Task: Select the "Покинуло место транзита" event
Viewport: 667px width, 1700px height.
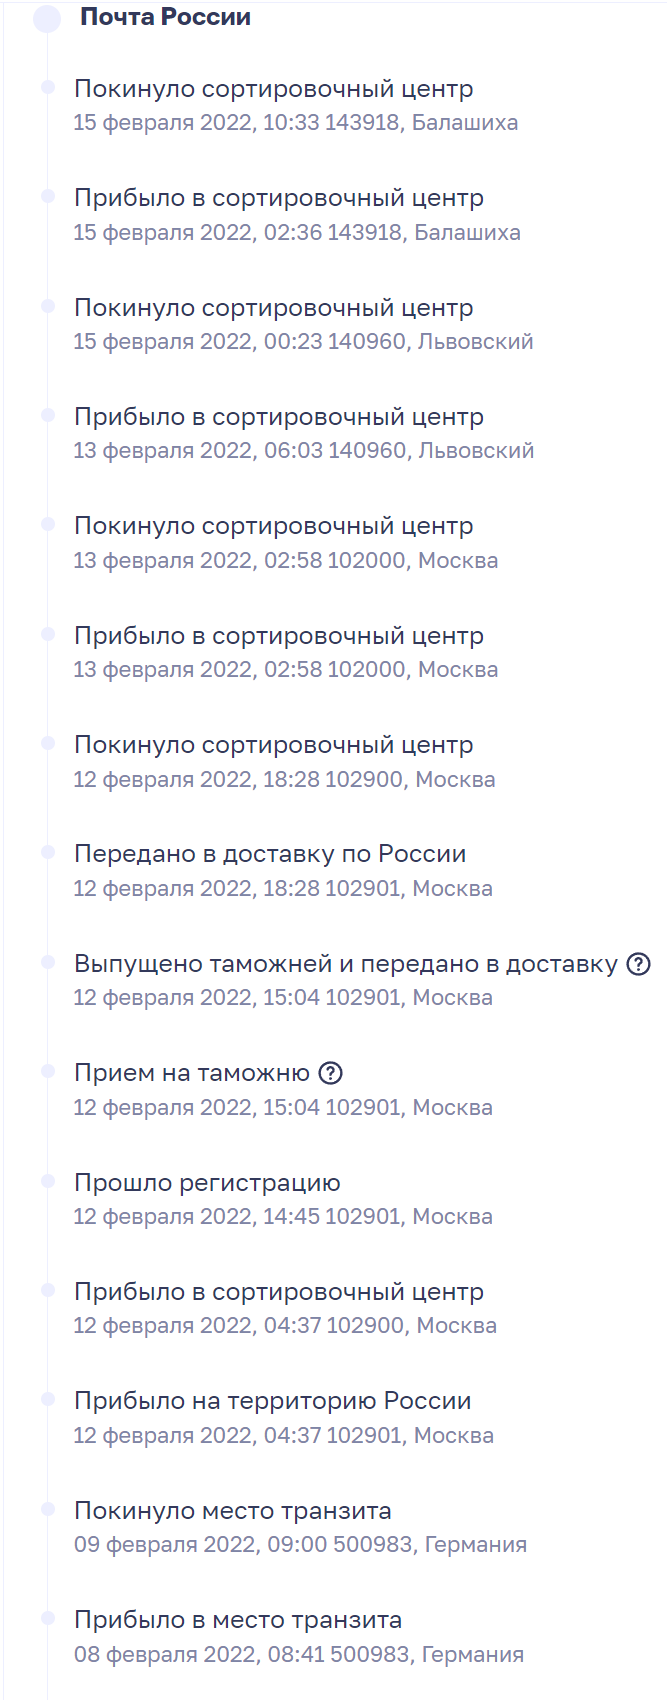Action: 232,1510
